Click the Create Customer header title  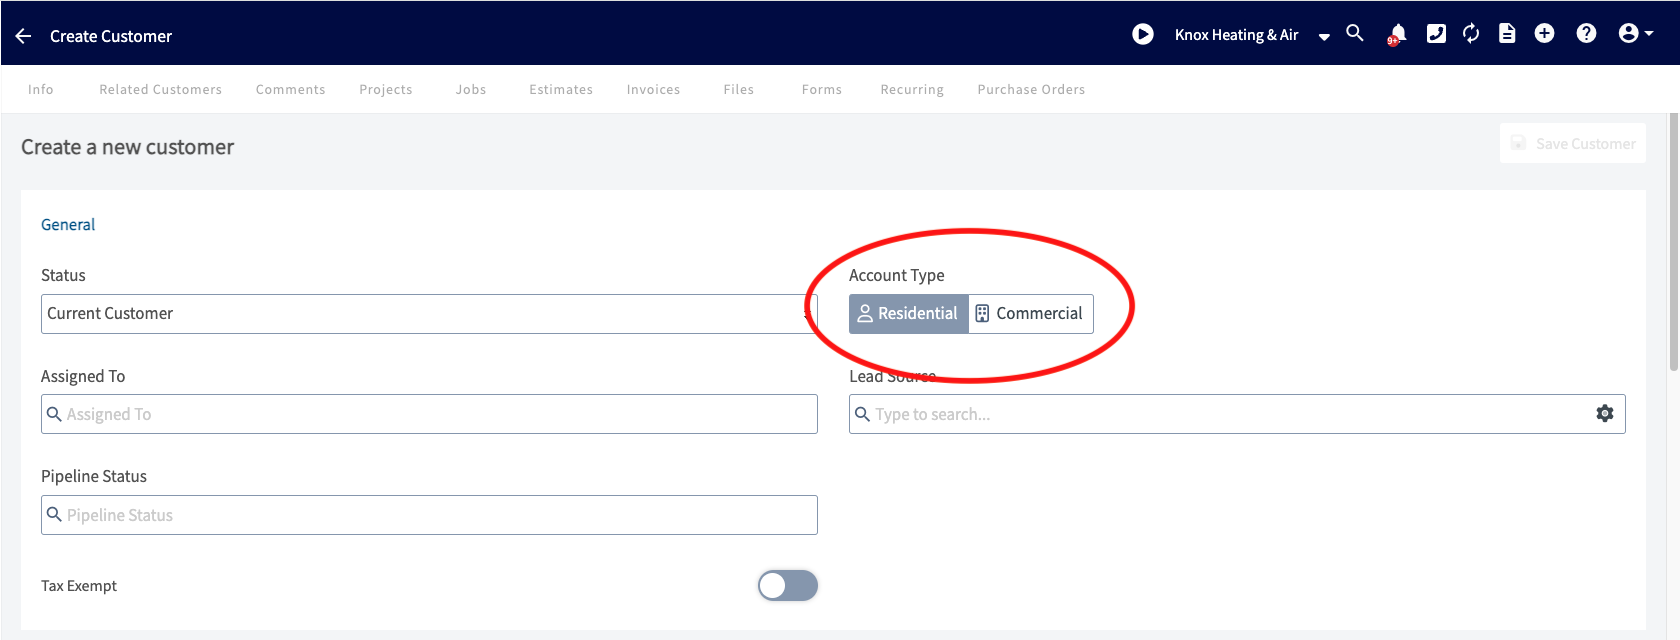tap(111, 36)
